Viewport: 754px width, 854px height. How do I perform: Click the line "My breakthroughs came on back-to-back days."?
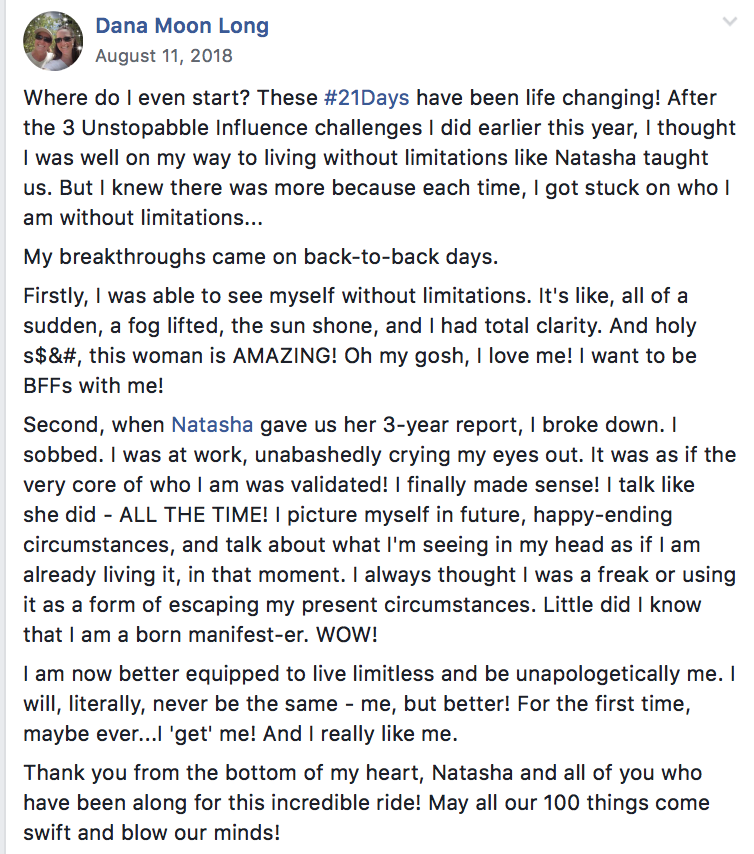click(259, 255)
